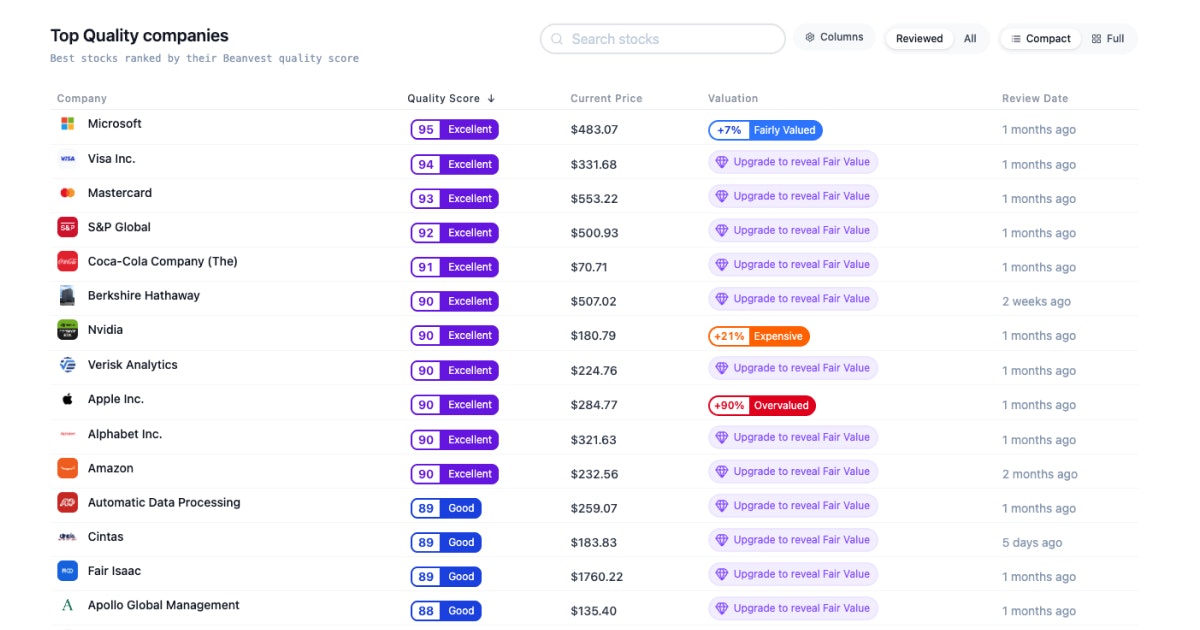
Task: Click the $321.63 Alphabet price
Action: [x=594, y=440]
